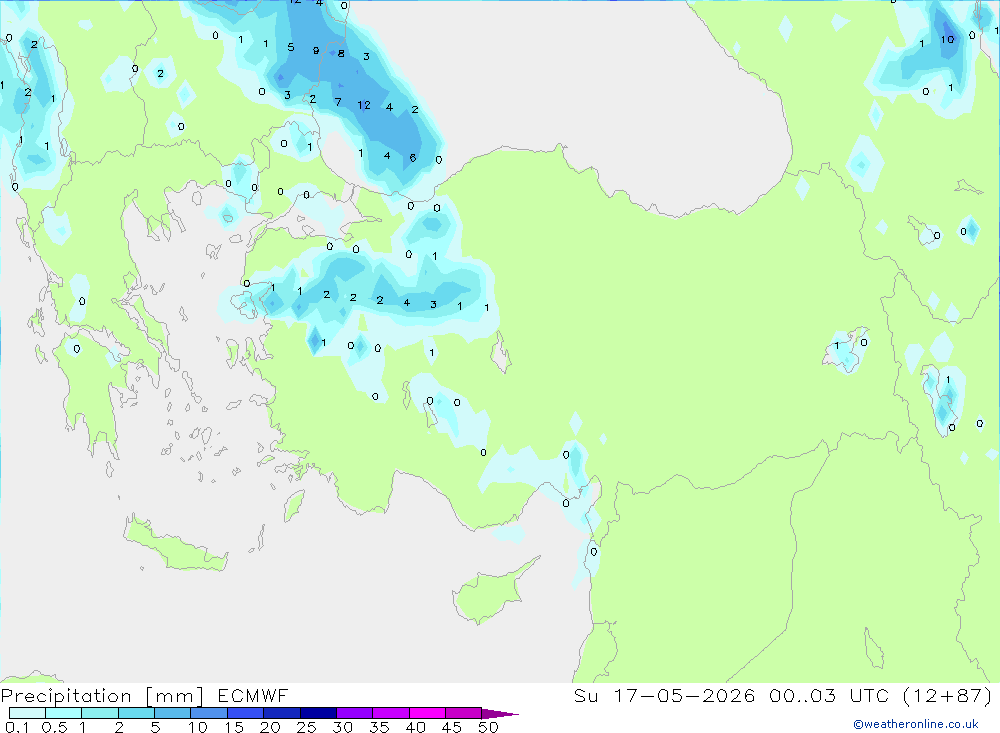Click the legend label '20'
1000x733 pixels.
click(270, 727)
